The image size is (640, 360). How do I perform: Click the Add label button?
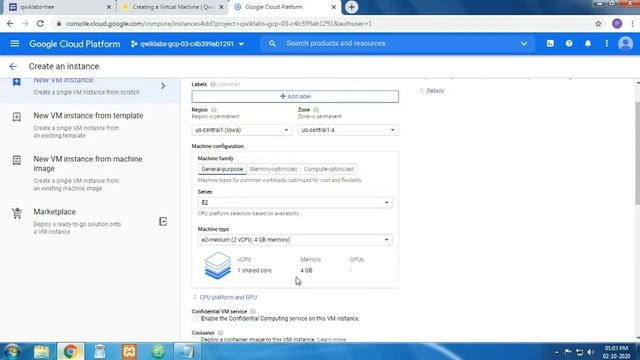[295, 96]
